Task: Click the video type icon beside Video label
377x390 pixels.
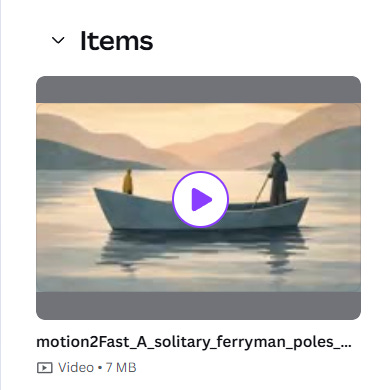Action: pyautogui.click(x=44, y=368)
